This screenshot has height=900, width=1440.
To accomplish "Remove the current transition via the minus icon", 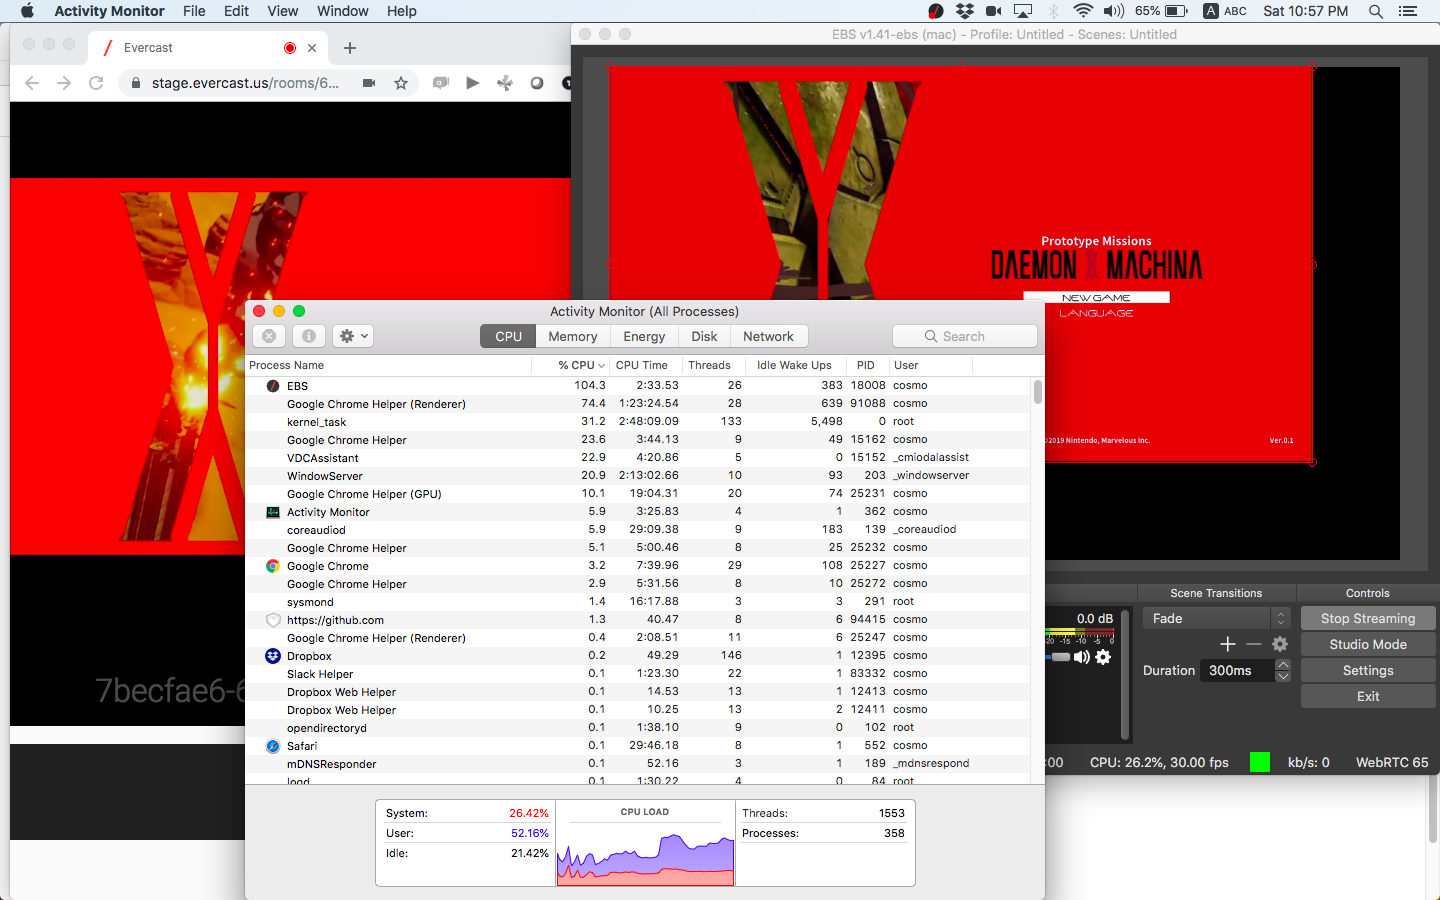I will (1252, 644).
